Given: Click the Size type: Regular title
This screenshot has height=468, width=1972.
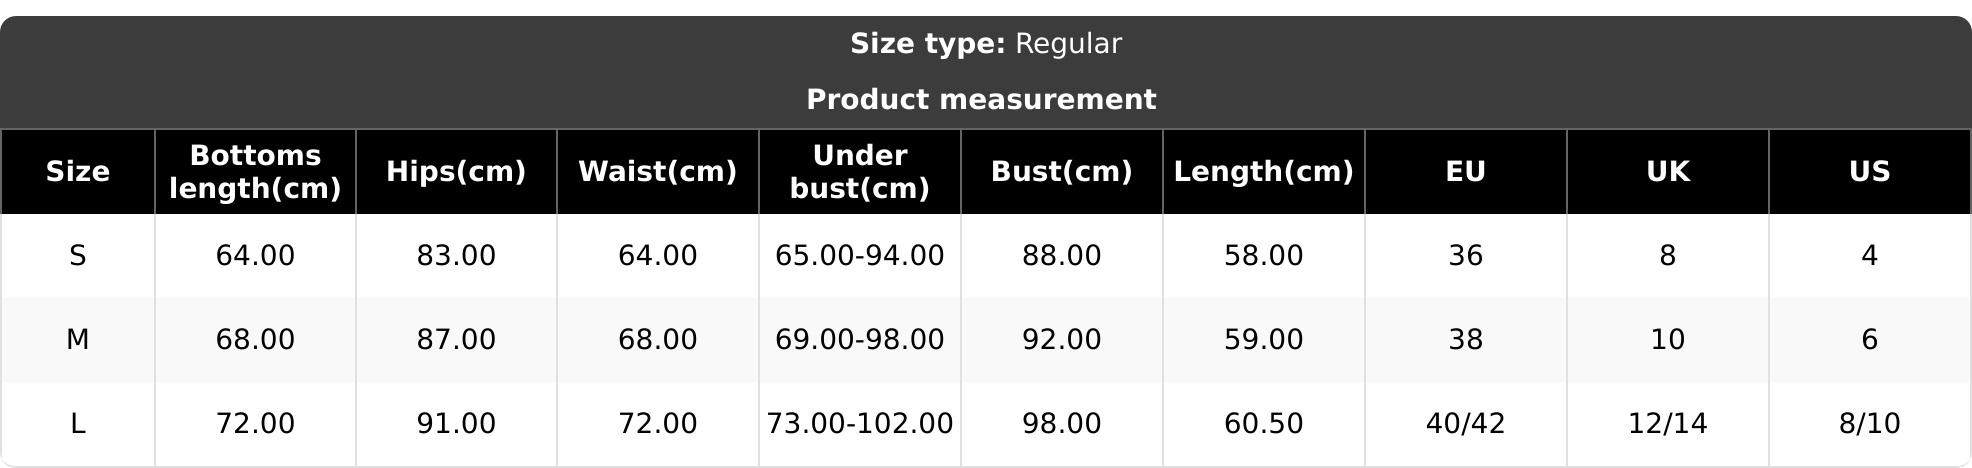Looking at the screenshot, I should [985, 44].
